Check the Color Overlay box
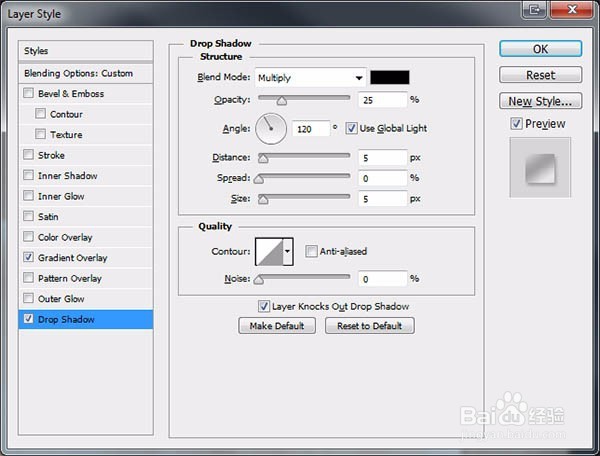The image size is (600, 456). point(28,236)
